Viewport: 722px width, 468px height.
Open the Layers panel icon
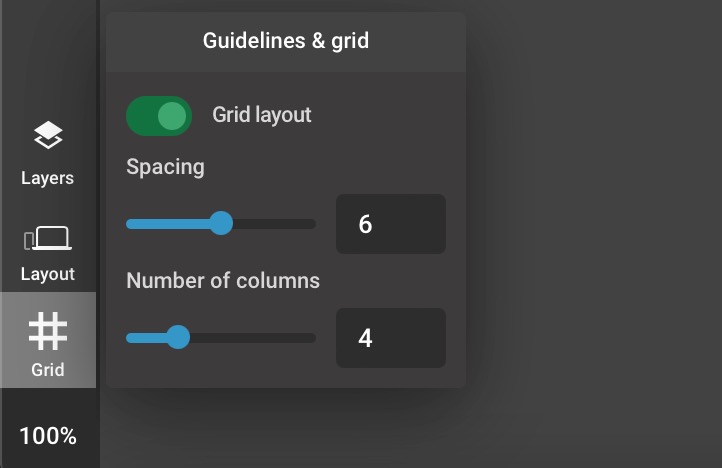(48, 135)
